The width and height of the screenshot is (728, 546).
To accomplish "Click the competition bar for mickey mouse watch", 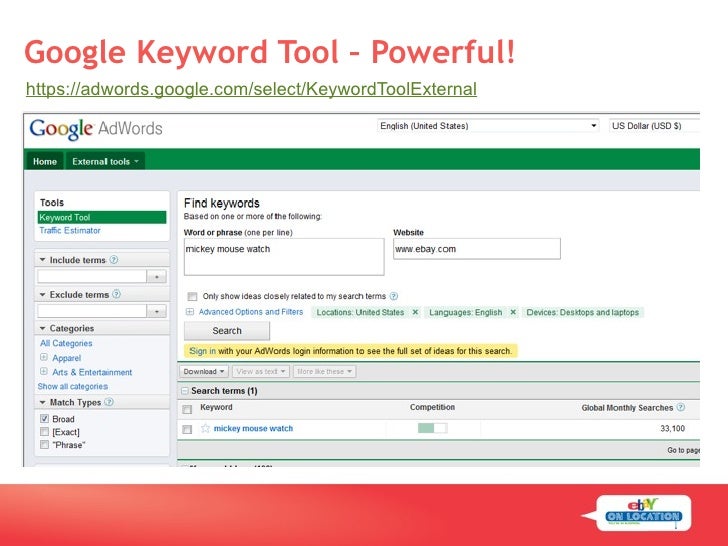I will 432,428.
